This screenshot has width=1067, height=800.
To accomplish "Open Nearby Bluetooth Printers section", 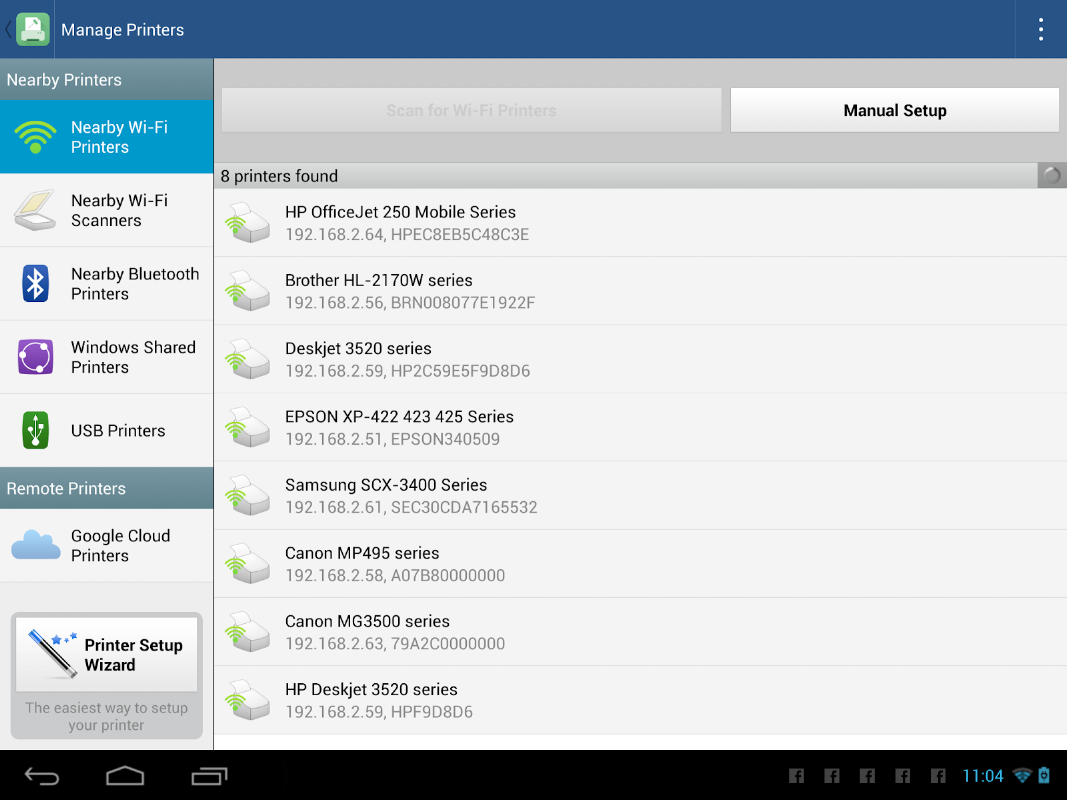I will pos(107,284).
